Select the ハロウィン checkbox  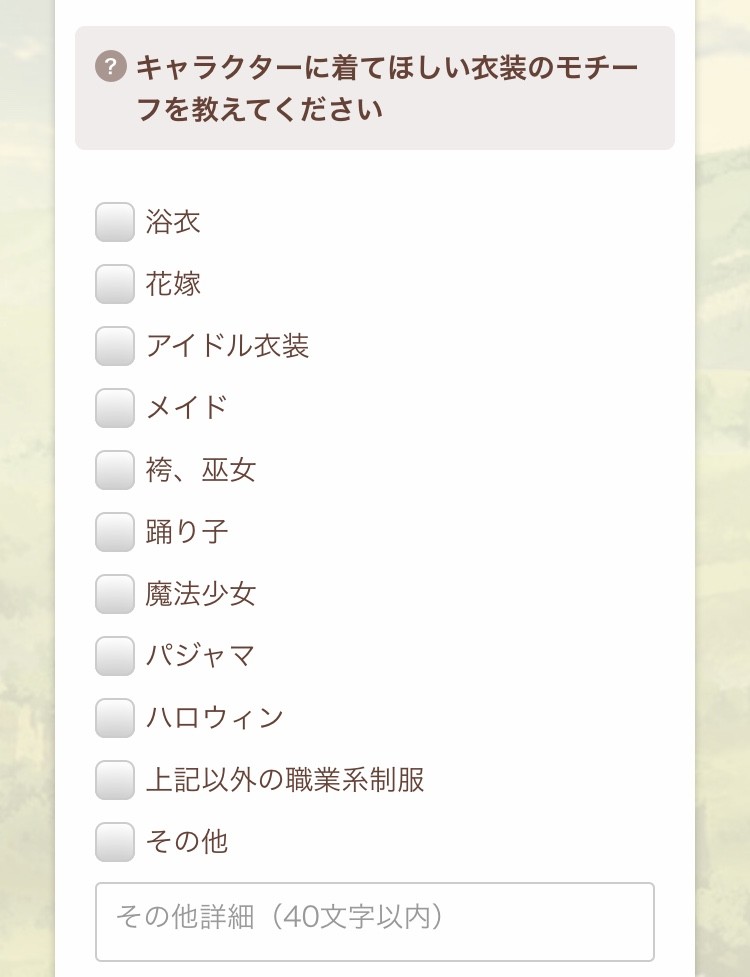point(113,718)
